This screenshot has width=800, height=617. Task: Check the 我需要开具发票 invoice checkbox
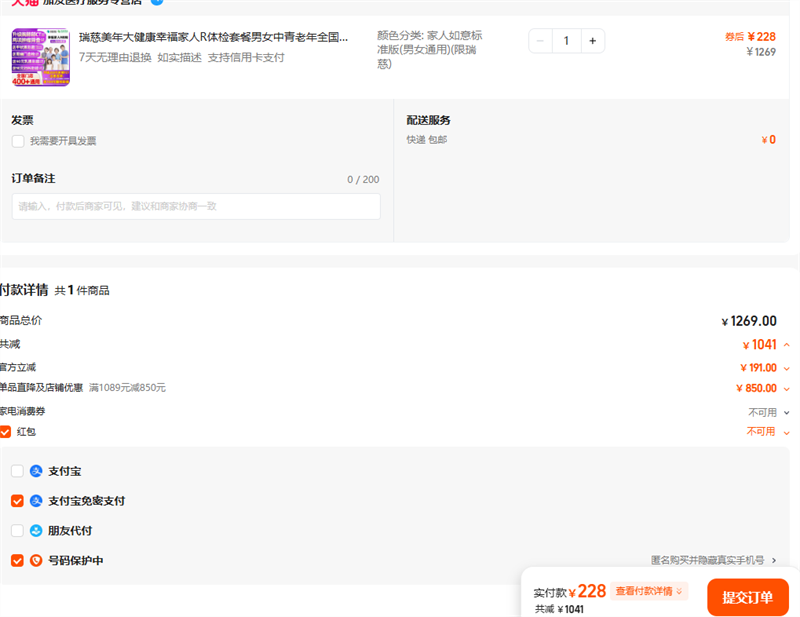pos(18,141)
